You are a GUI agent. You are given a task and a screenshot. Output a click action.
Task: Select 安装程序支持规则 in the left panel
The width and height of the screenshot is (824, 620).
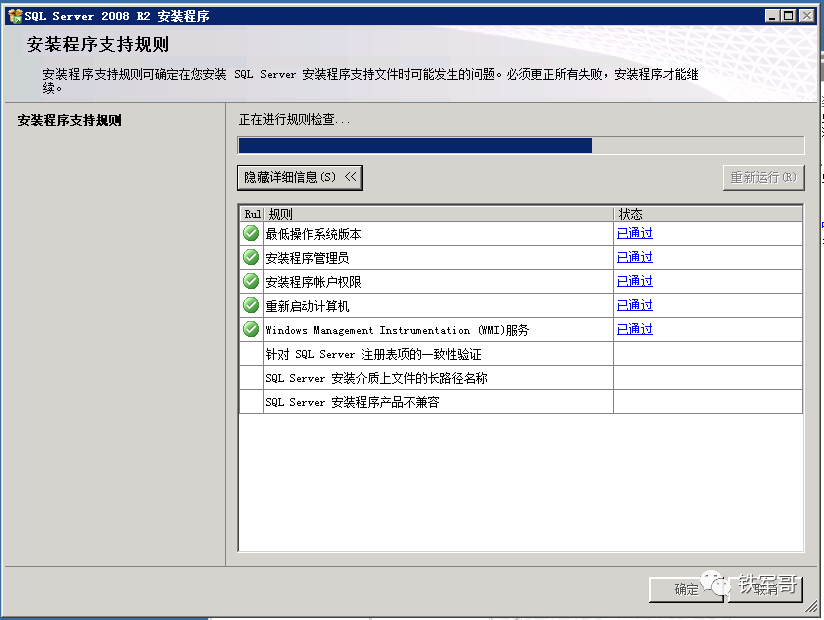pyautogui.click(x=70, y=121)
